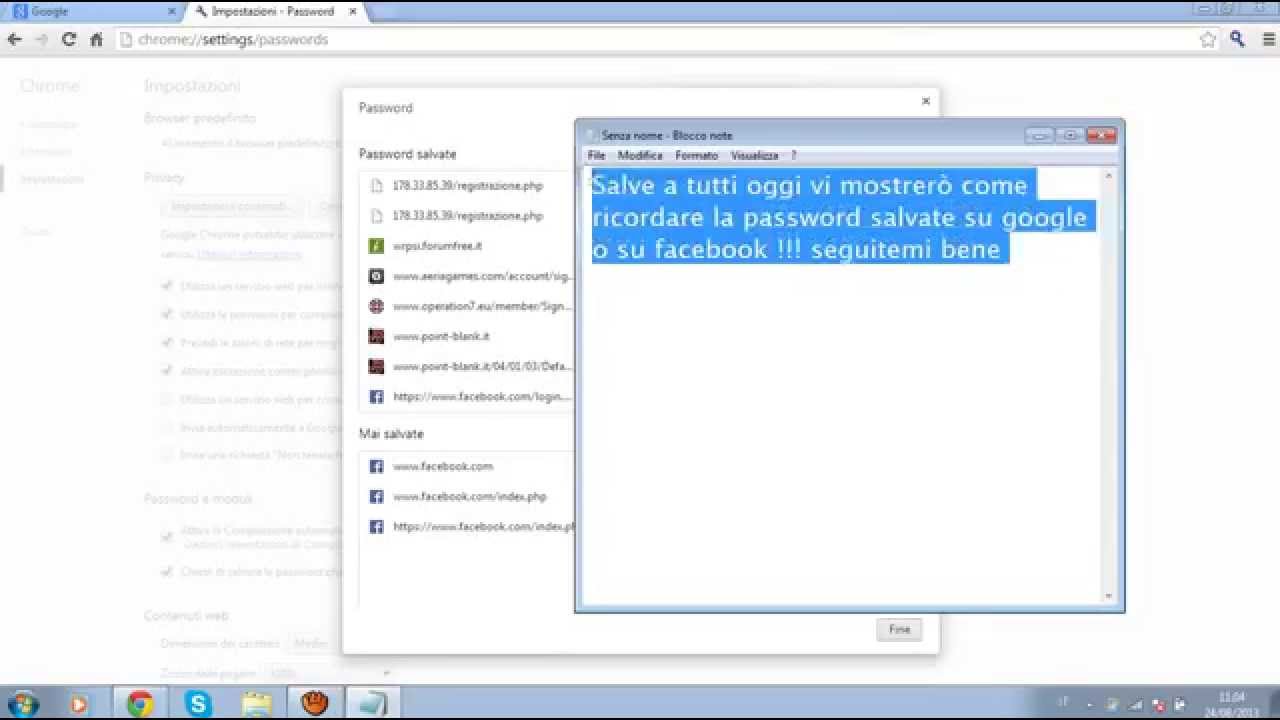1280x720 pixels.
Task: Reload the Chrome settings page
Action: 69,40
